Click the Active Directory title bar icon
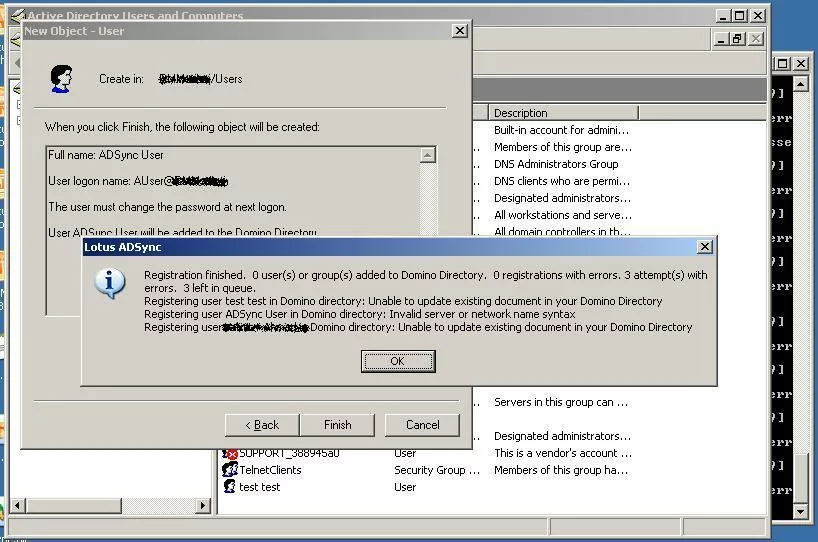Viewport: 818px width, 542px height. point(16,16)
